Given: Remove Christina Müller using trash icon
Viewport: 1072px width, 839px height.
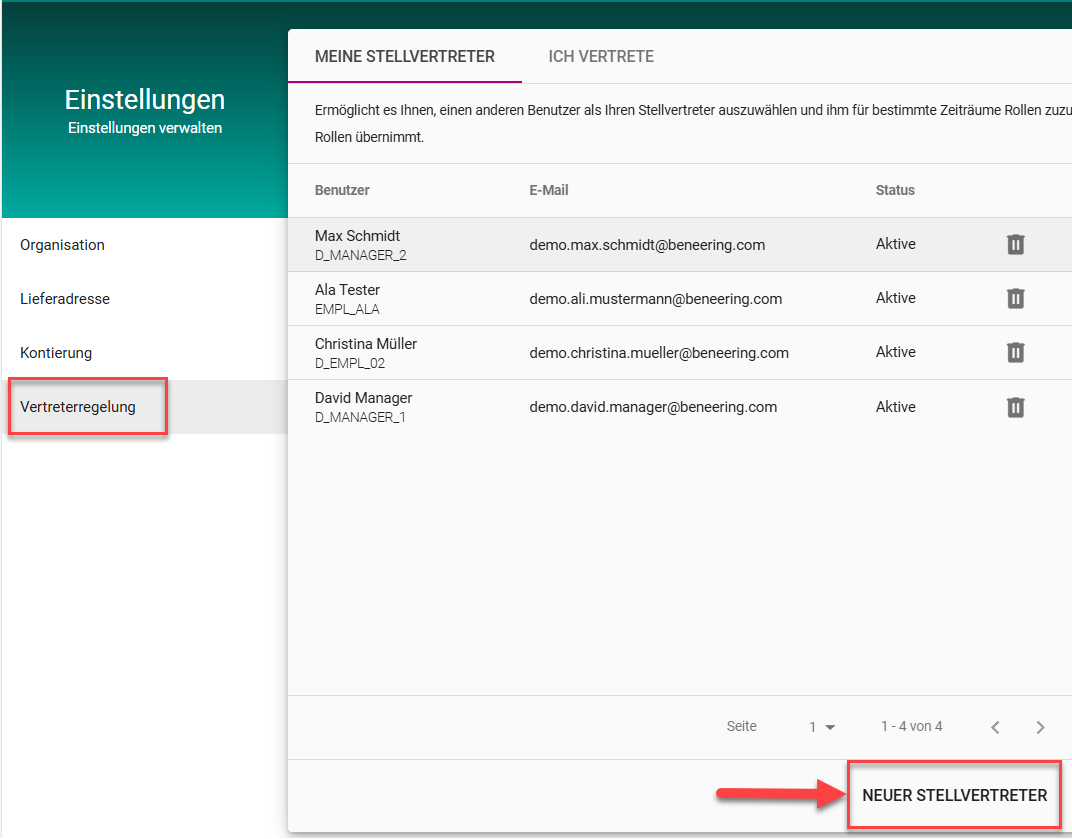Looking at the screenshot, I should click(1015, 352).
